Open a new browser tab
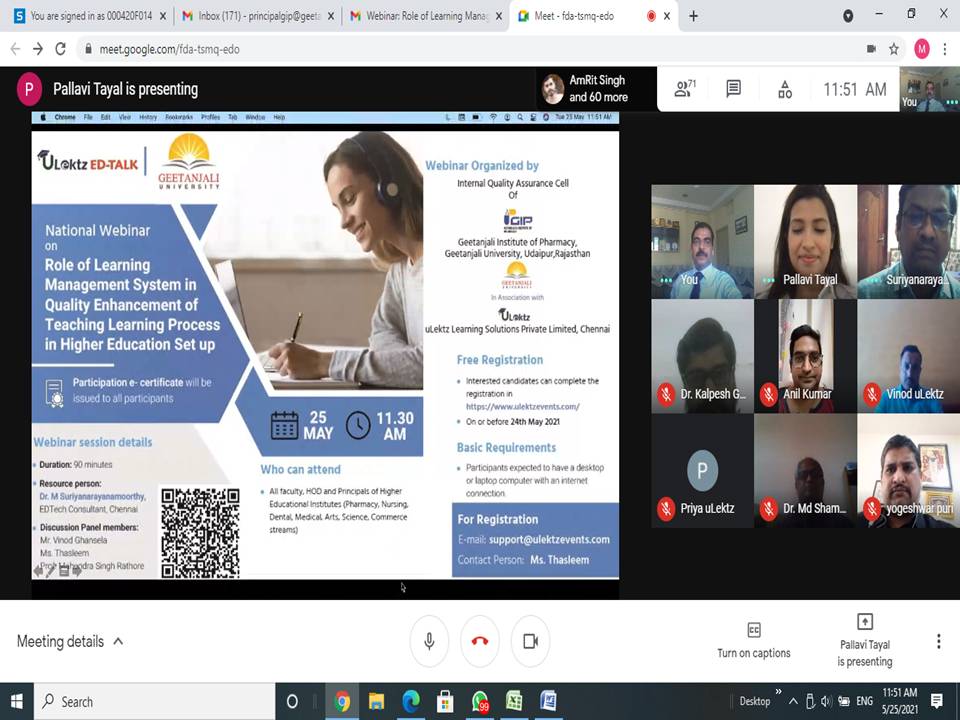This screenshot has height=720, width=960. coord(693,17)
